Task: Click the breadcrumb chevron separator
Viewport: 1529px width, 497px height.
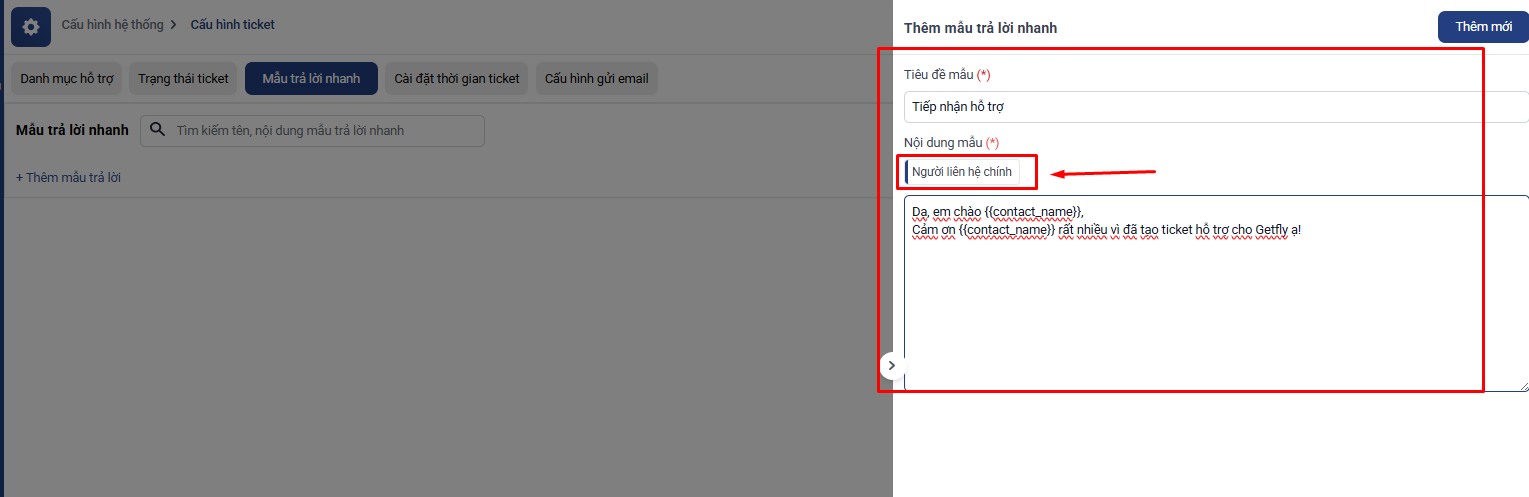Action: (173, 24)
